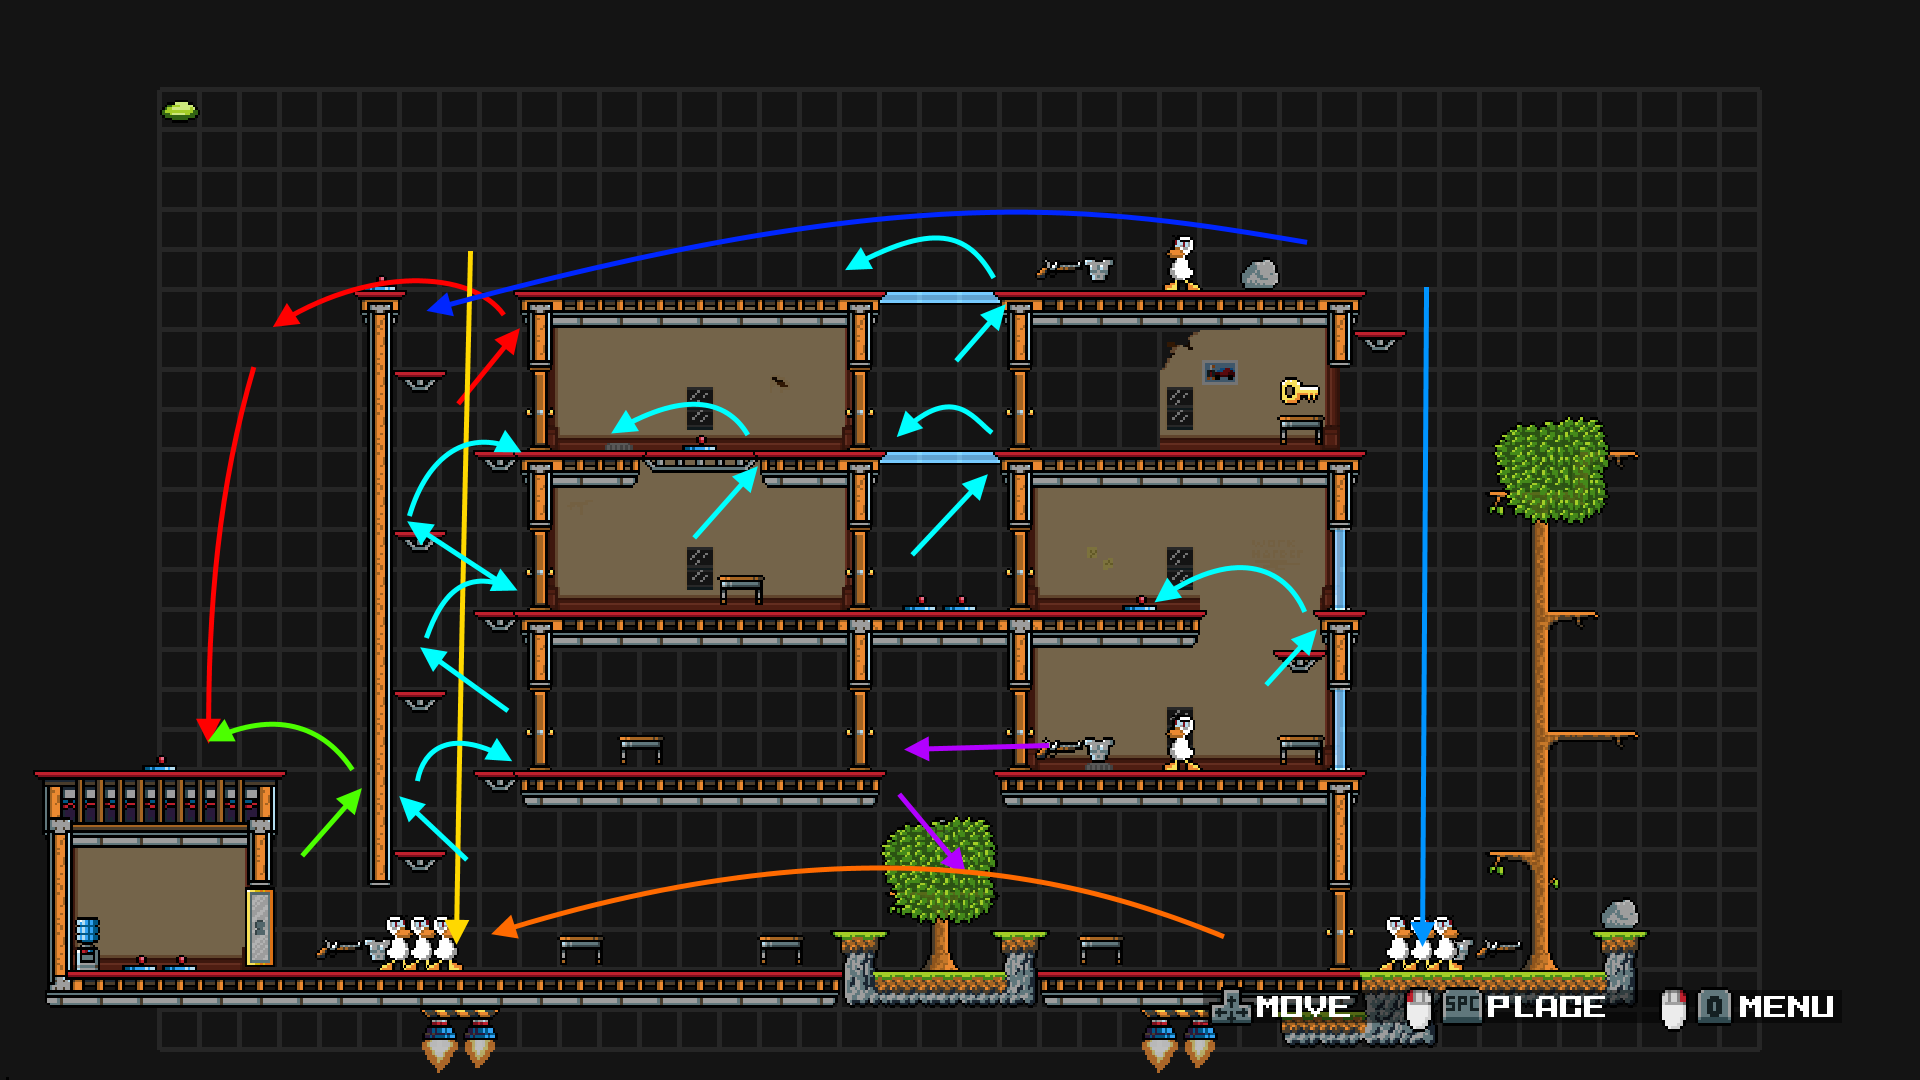Click the SPC key icon beside PLACE

(x=1461, y=1005)
